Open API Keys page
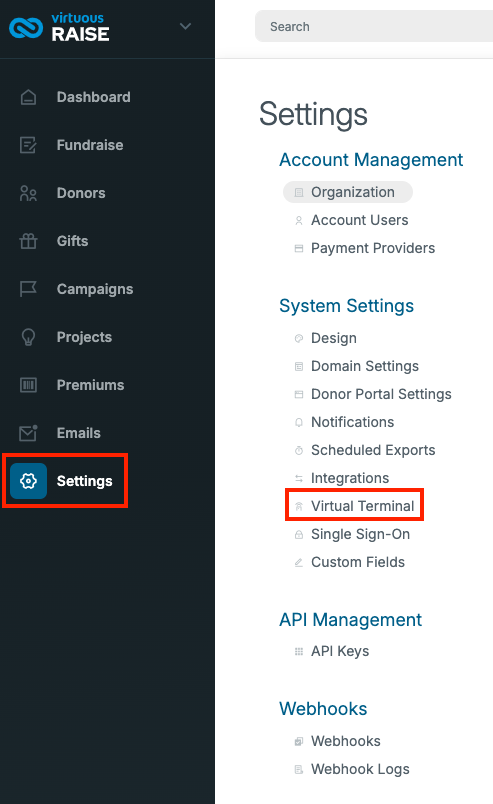This screenshot has width=493, height=804. [340, 651]
